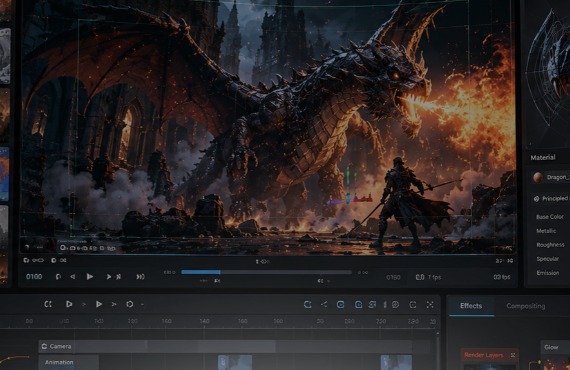
Task: Play the viewport preview with the center play button
Action: pyautogui.click(x=89, y=277)
